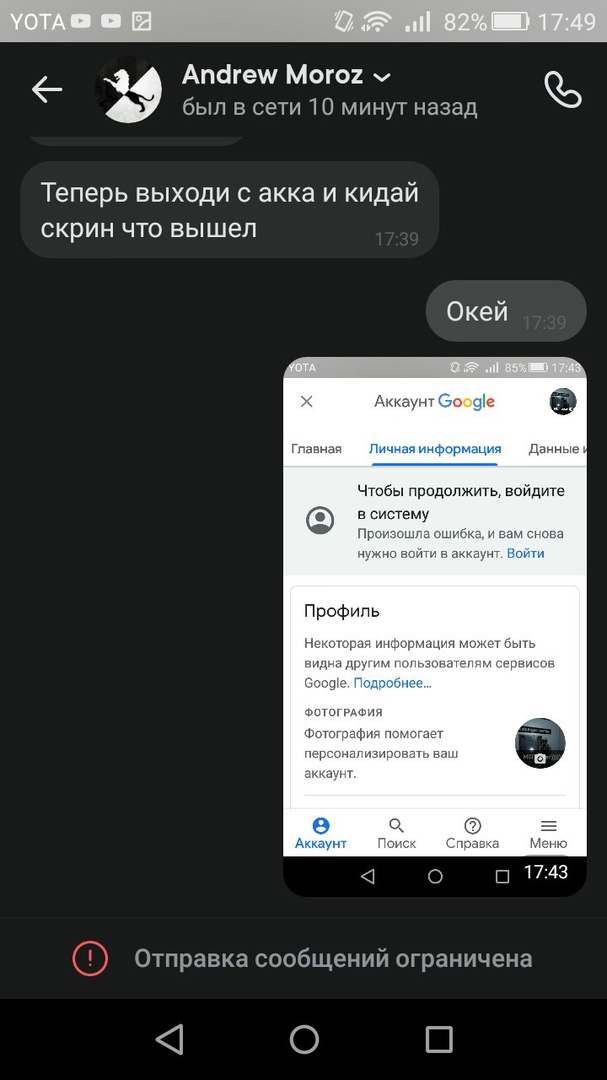607x1080 pixels.
Task: Tap the 'Аккаунт' tab icon in screenshot
Action: click(320, 826)
